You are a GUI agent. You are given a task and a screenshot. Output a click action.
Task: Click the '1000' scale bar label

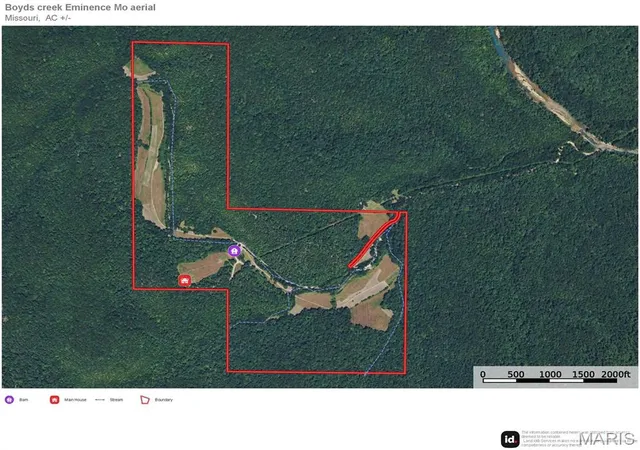pos(550,374)
